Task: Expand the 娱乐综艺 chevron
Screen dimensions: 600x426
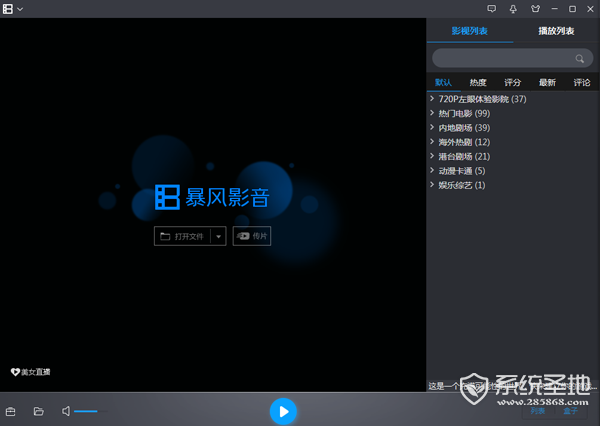Action: point(432,184)
